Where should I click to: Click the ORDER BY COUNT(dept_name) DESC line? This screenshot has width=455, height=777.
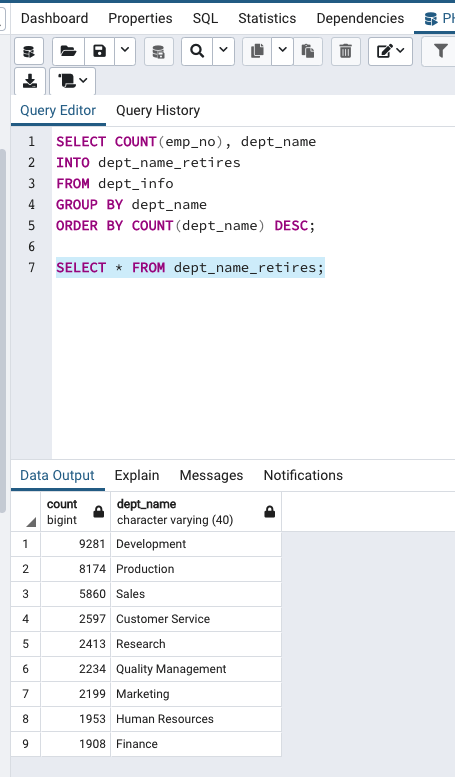click(x=185, y=225)
